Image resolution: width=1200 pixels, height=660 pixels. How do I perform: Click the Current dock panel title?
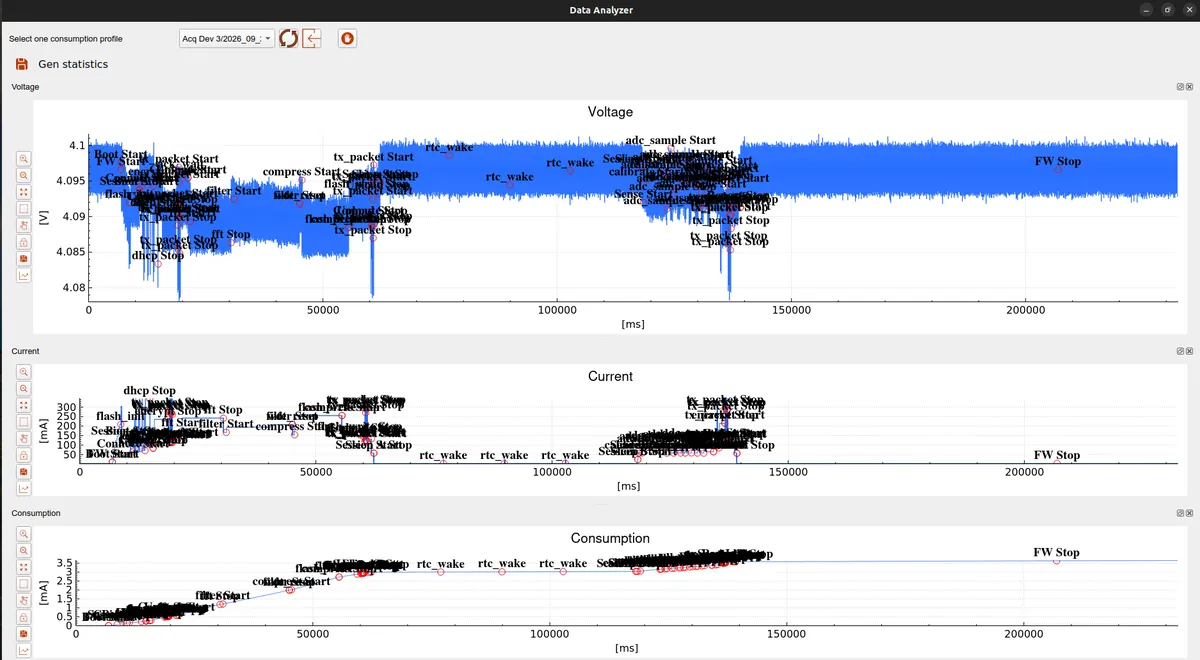point(25,351)
